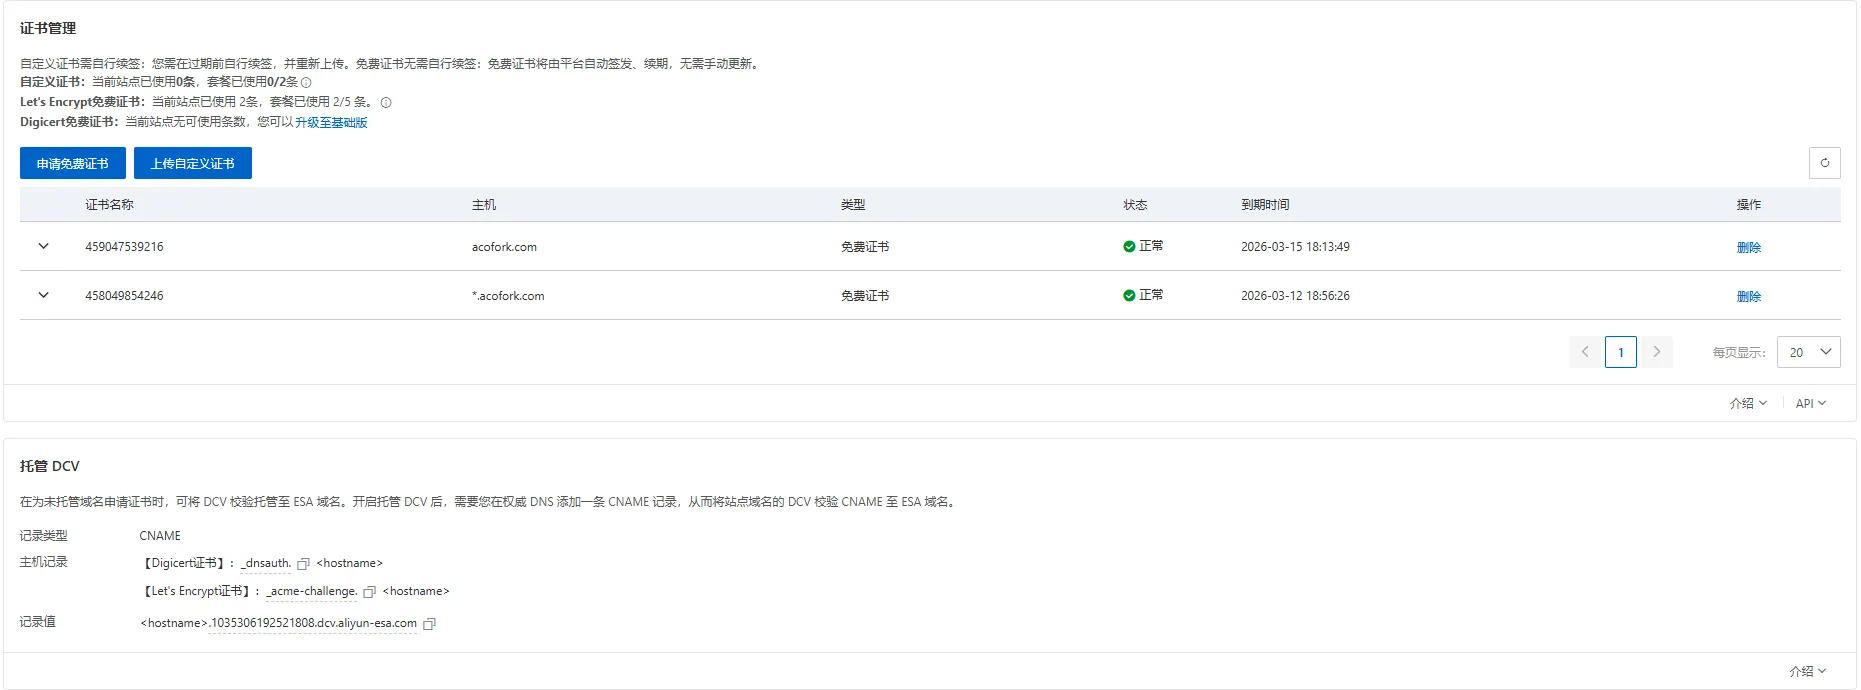Viewport: 1861px width, 690px height.
Task: Click info icon beside Let's Encrypt quota
Action: coord(386,102)
